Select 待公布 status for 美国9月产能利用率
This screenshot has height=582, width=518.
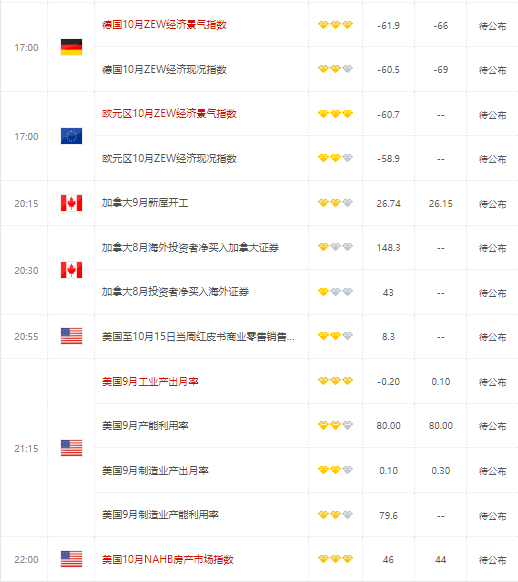[492, 426]
